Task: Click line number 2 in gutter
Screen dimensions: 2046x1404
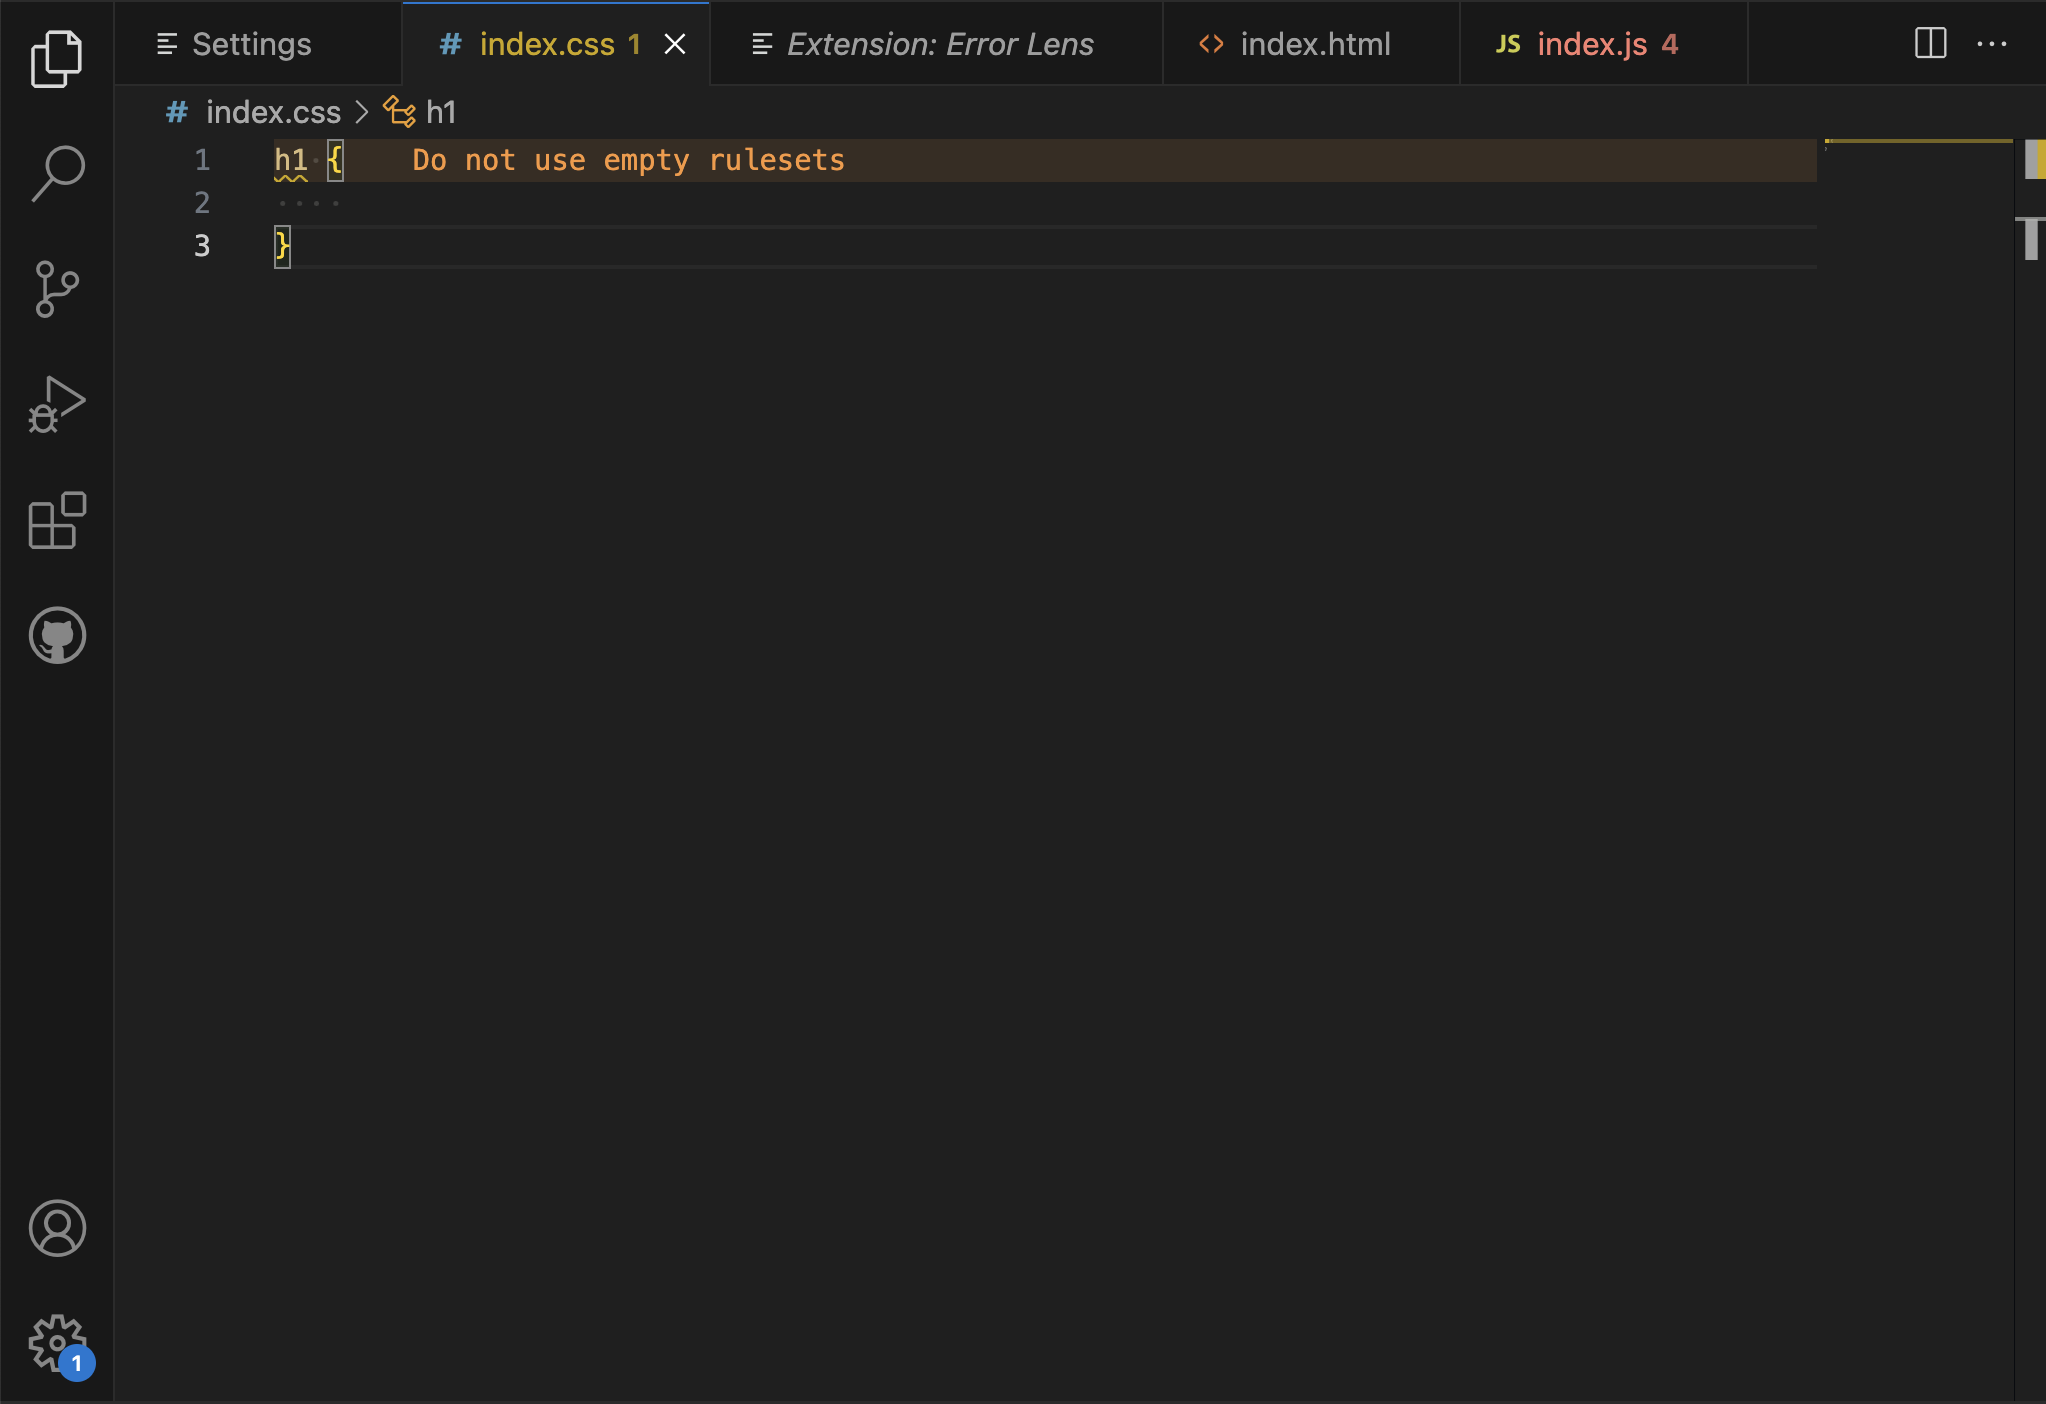Action: pos(202,203)
